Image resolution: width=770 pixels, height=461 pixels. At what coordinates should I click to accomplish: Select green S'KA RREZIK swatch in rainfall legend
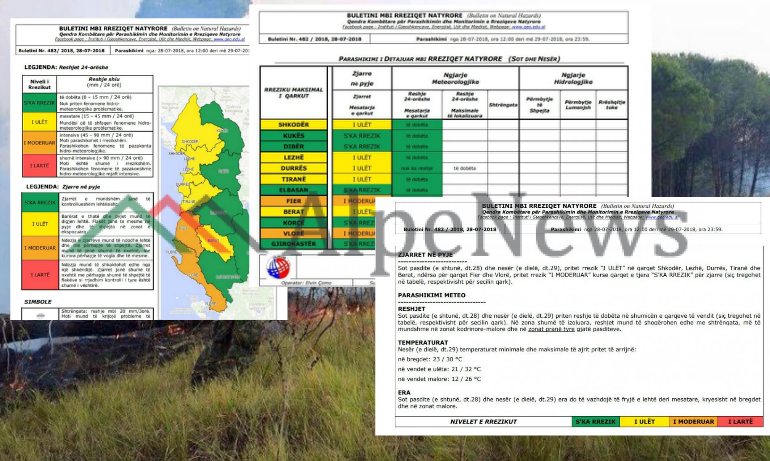pos(39,103)
